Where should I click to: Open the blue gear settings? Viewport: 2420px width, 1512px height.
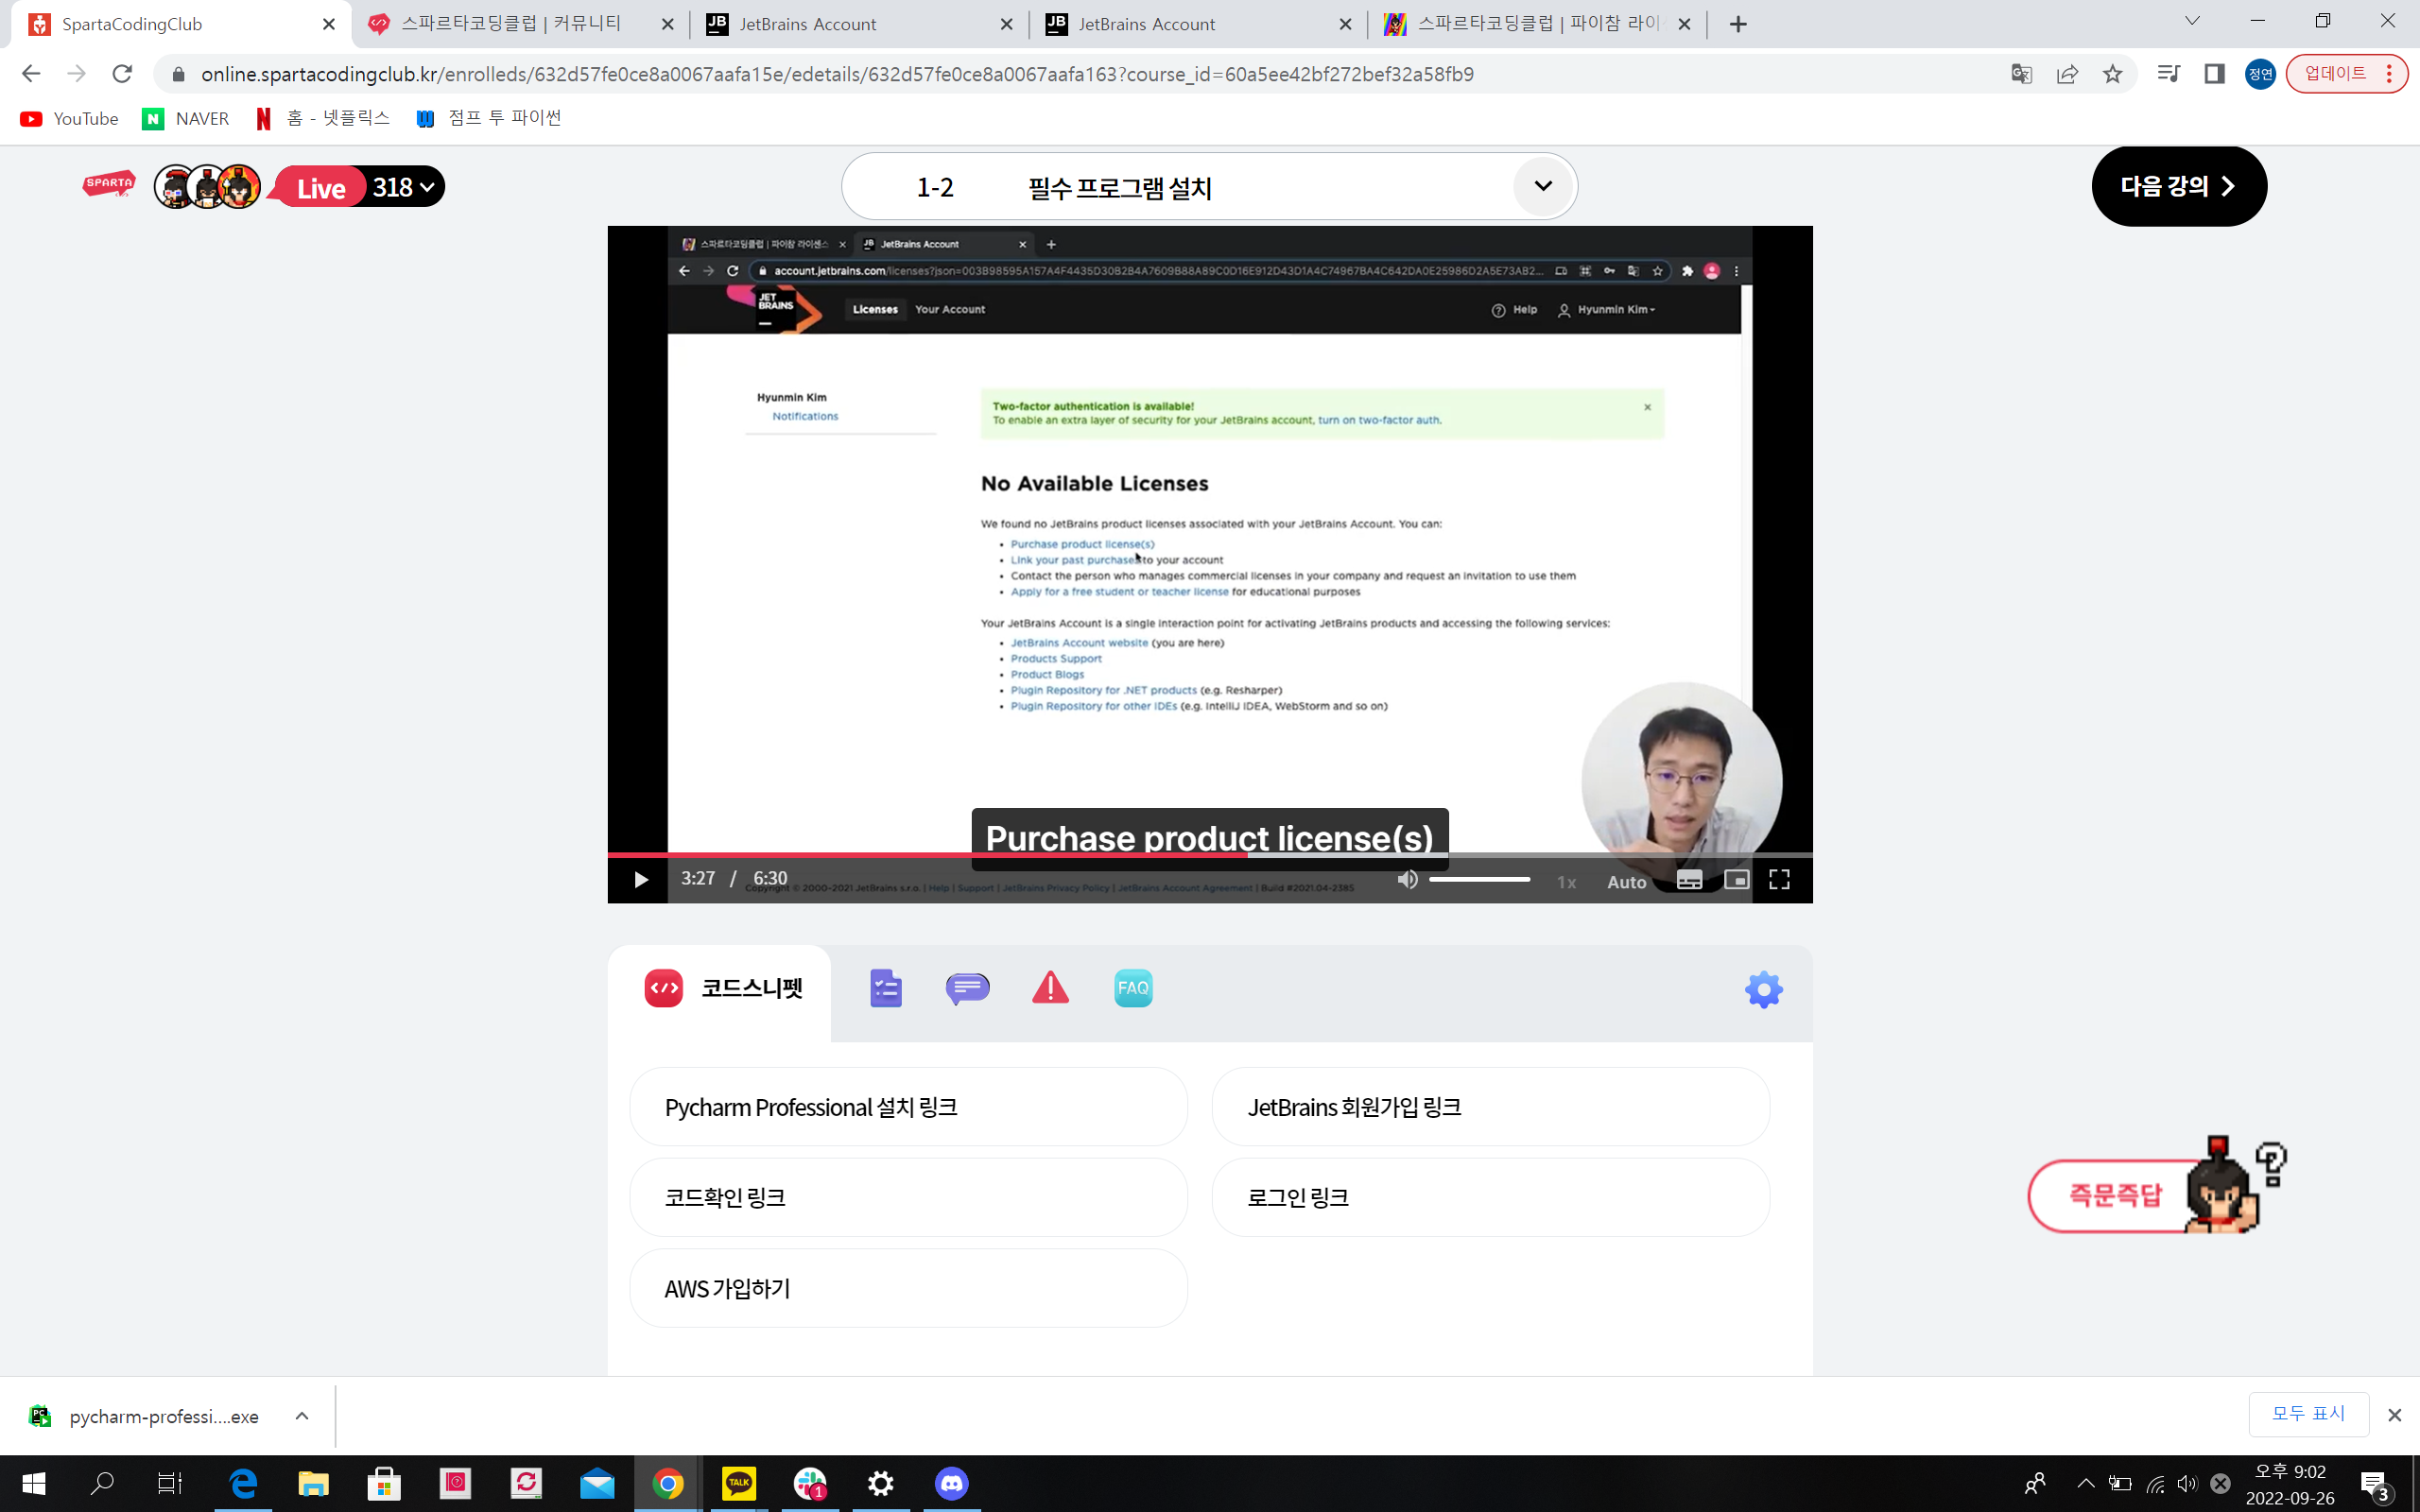coord(1764,990)
